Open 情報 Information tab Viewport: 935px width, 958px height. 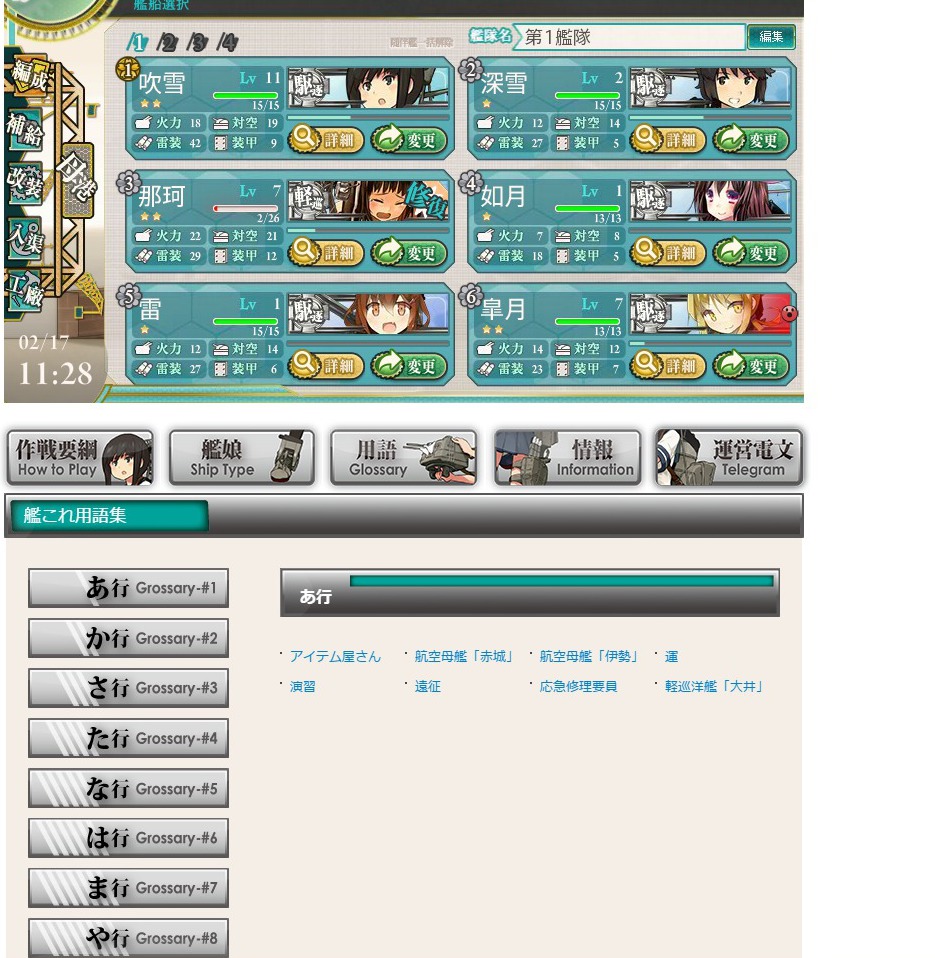pyautogui.click(x=568, y=458)
